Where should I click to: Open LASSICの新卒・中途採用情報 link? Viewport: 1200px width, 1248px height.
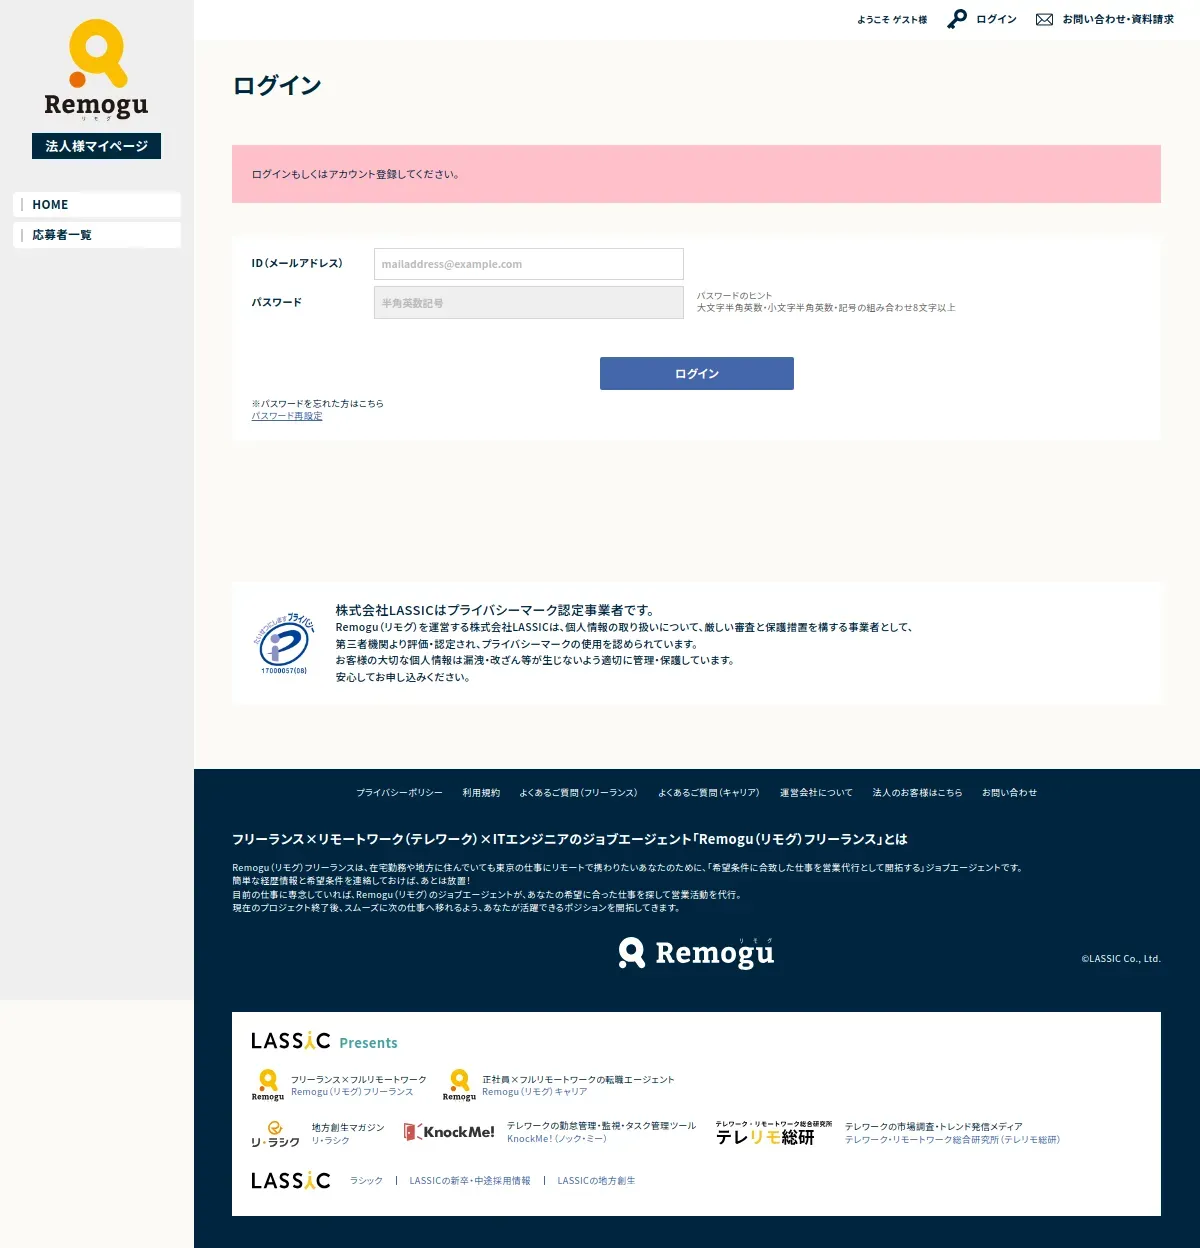470,1181
